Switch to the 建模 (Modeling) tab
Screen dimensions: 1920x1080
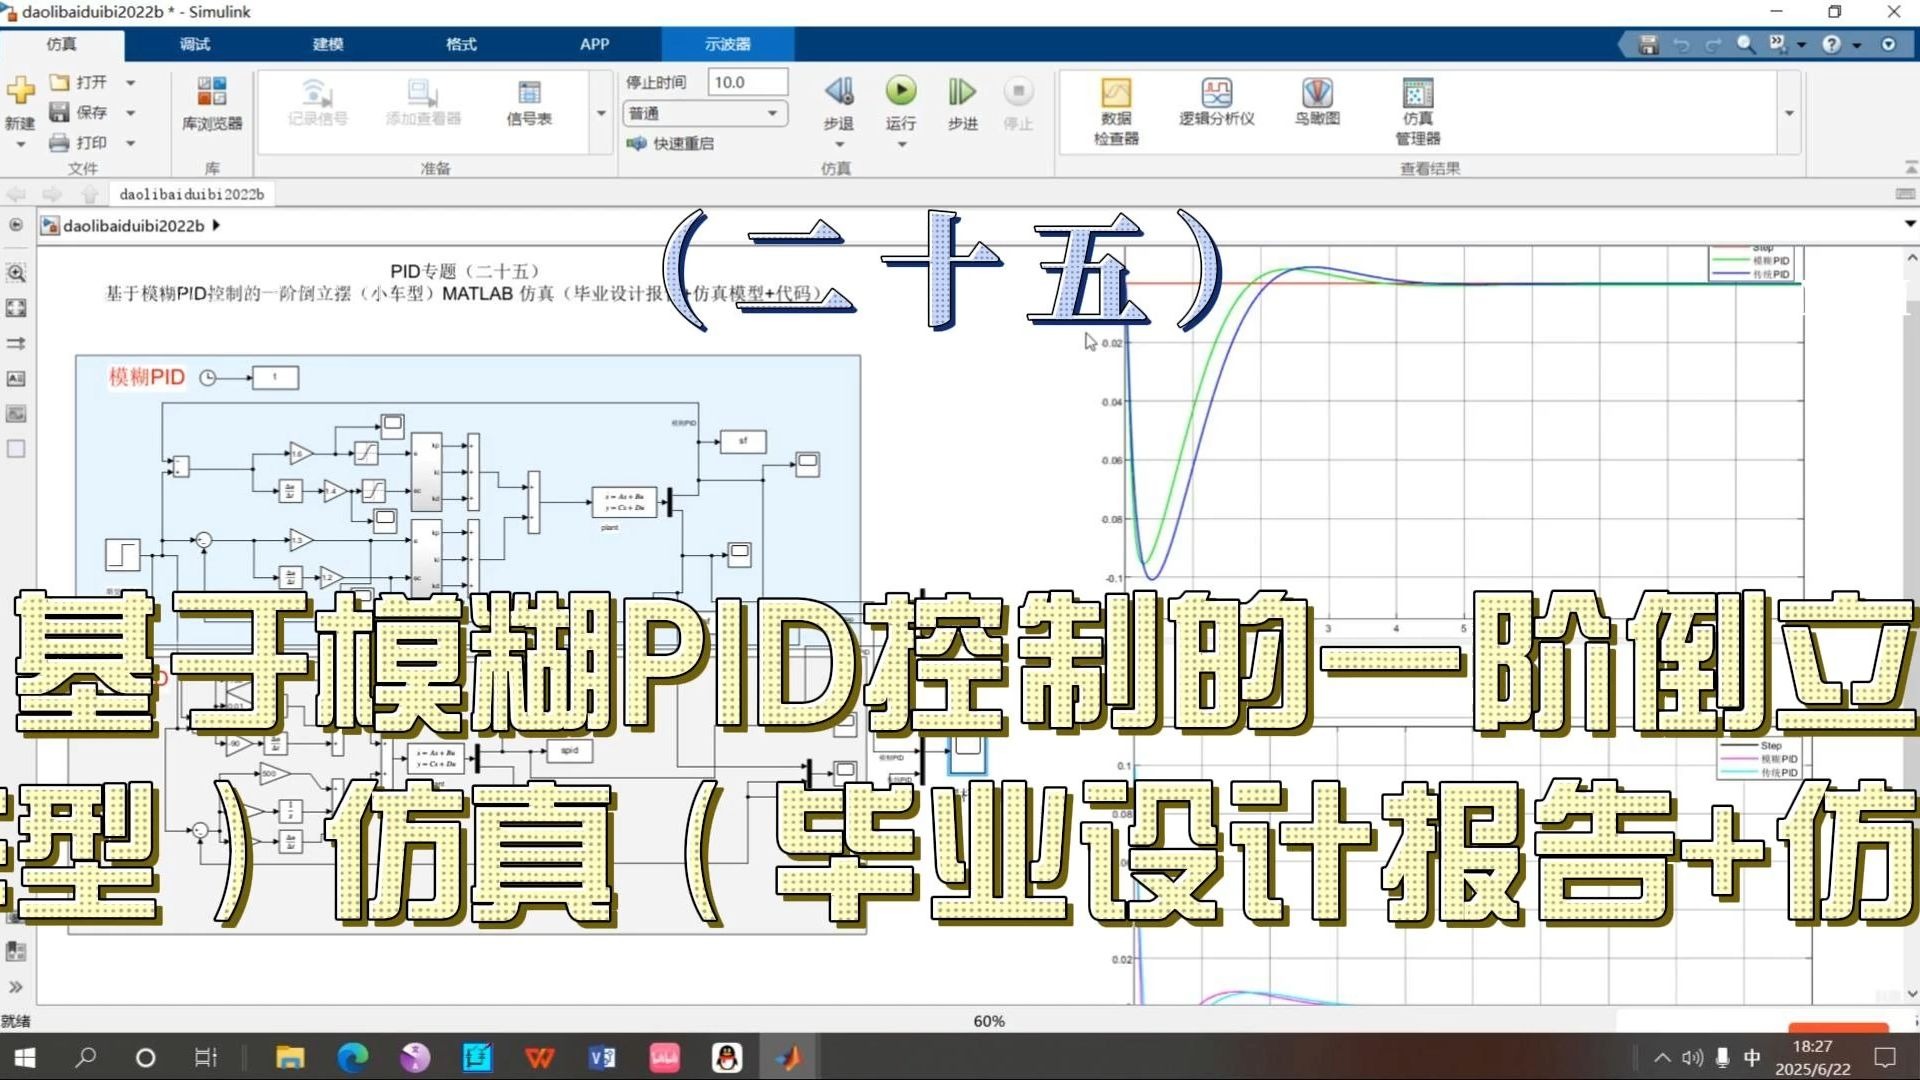point(328,44)
